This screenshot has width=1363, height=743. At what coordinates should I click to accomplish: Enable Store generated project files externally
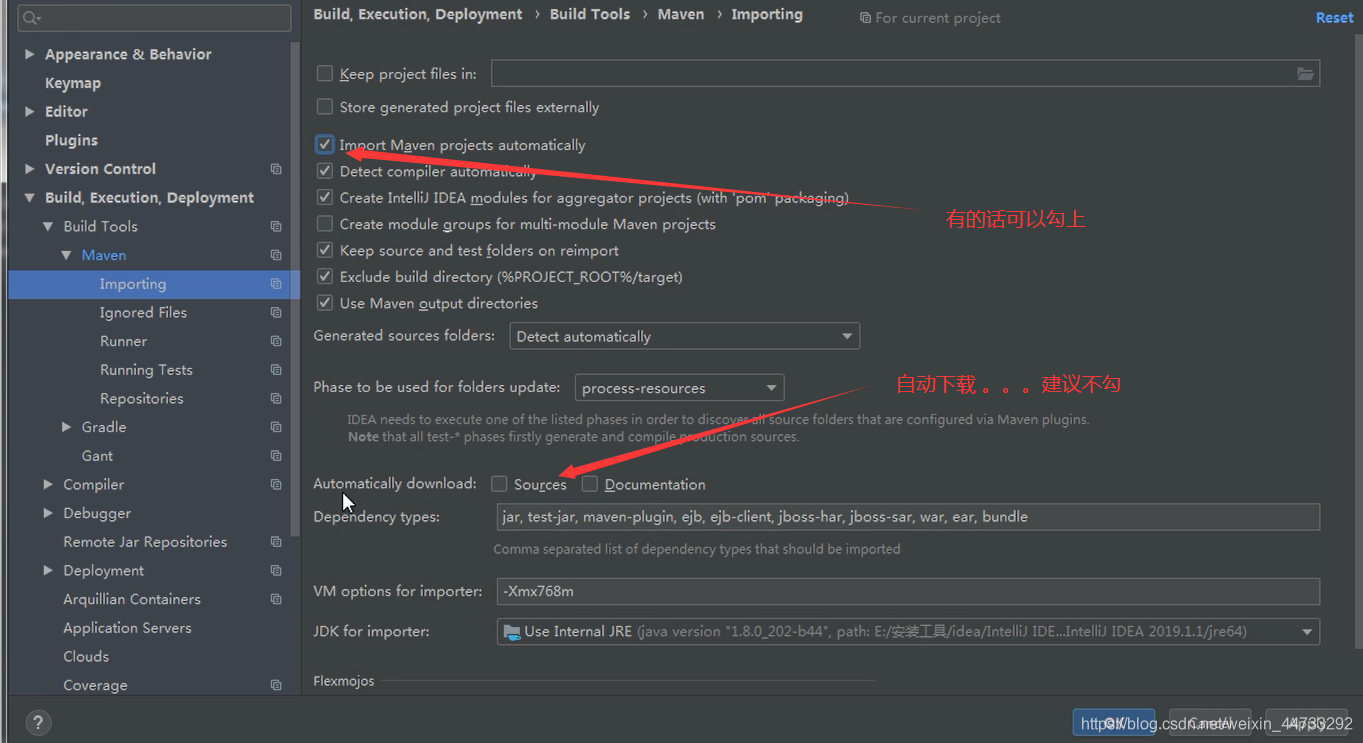click(x=324, y=106)
